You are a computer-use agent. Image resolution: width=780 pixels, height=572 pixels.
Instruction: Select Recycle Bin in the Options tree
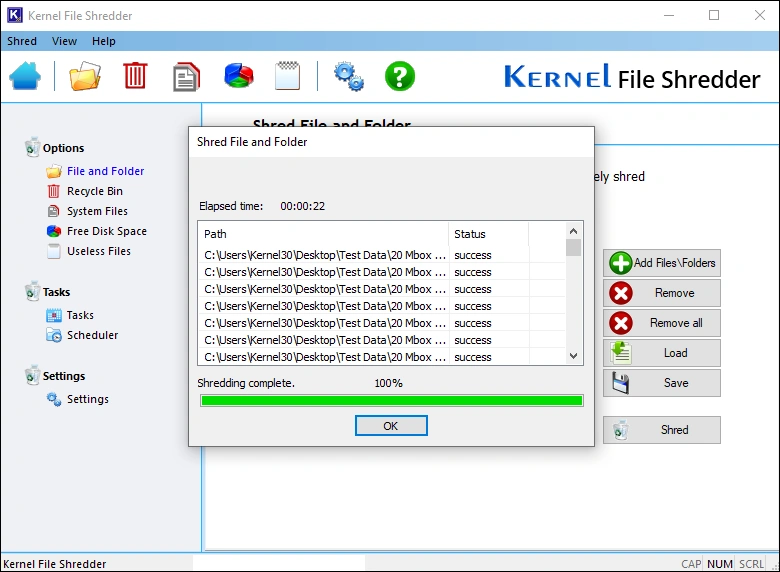point(94,191)
